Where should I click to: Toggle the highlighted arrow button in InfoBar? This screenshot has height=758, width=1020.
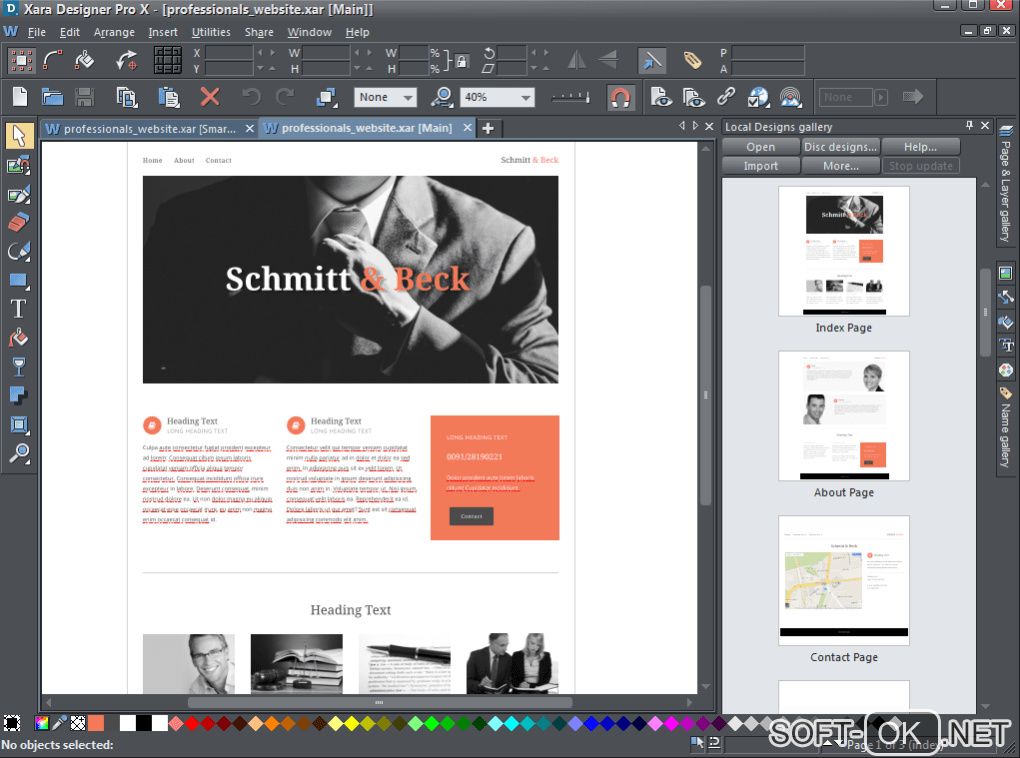[651, 61]
